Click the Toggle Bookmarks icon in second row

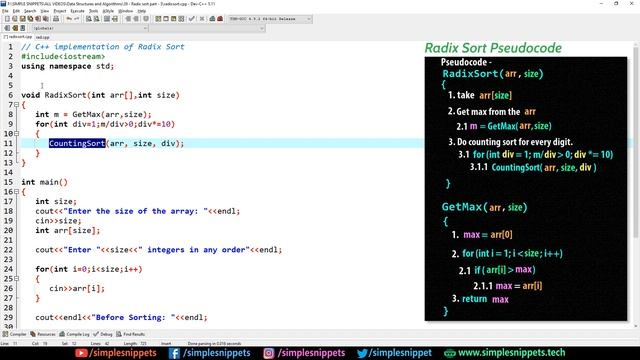pos(15,28)
